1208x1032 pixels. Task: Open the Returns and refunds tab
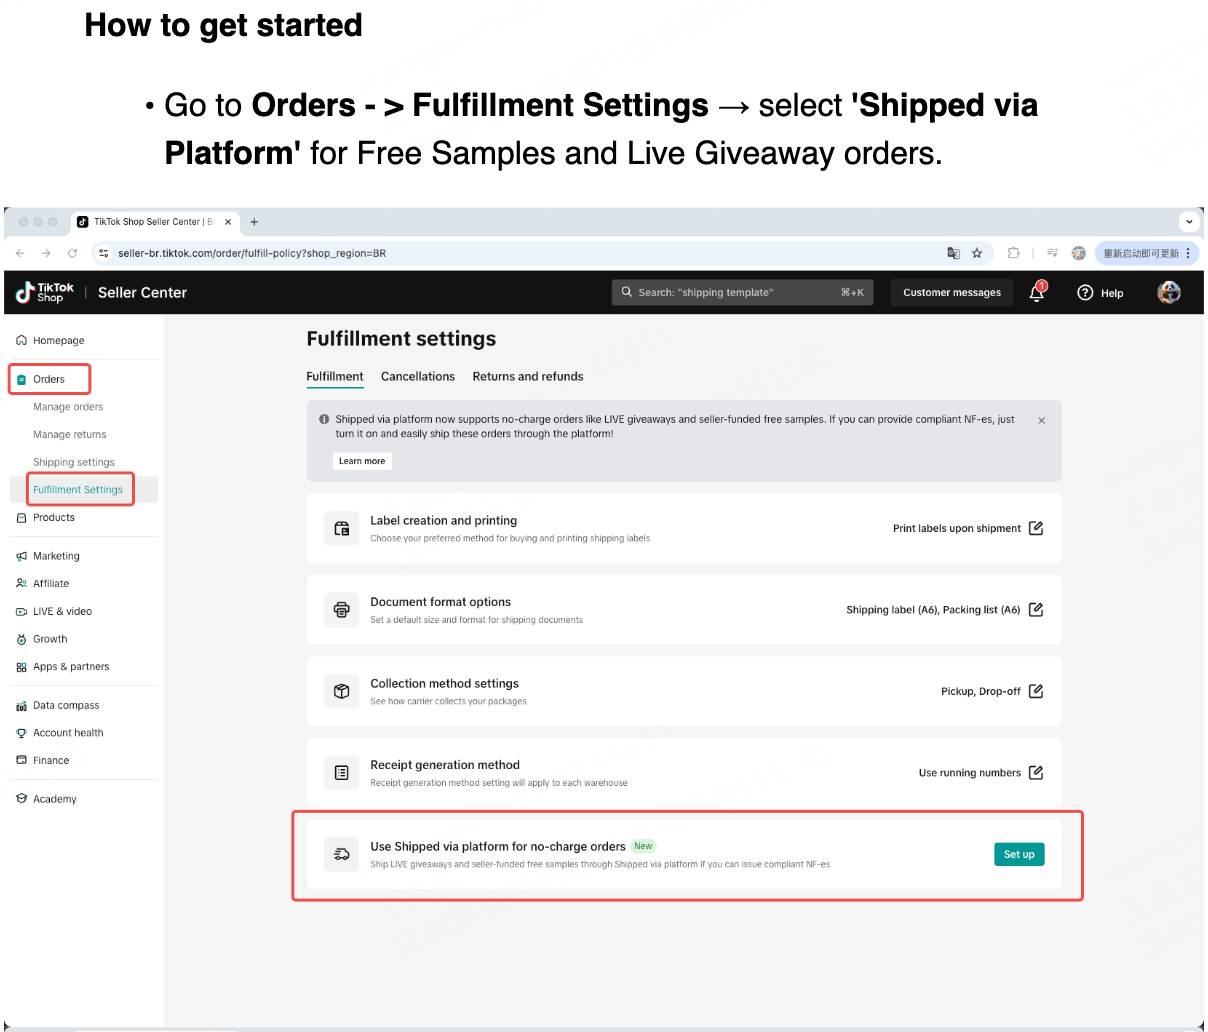coord(528,377)
